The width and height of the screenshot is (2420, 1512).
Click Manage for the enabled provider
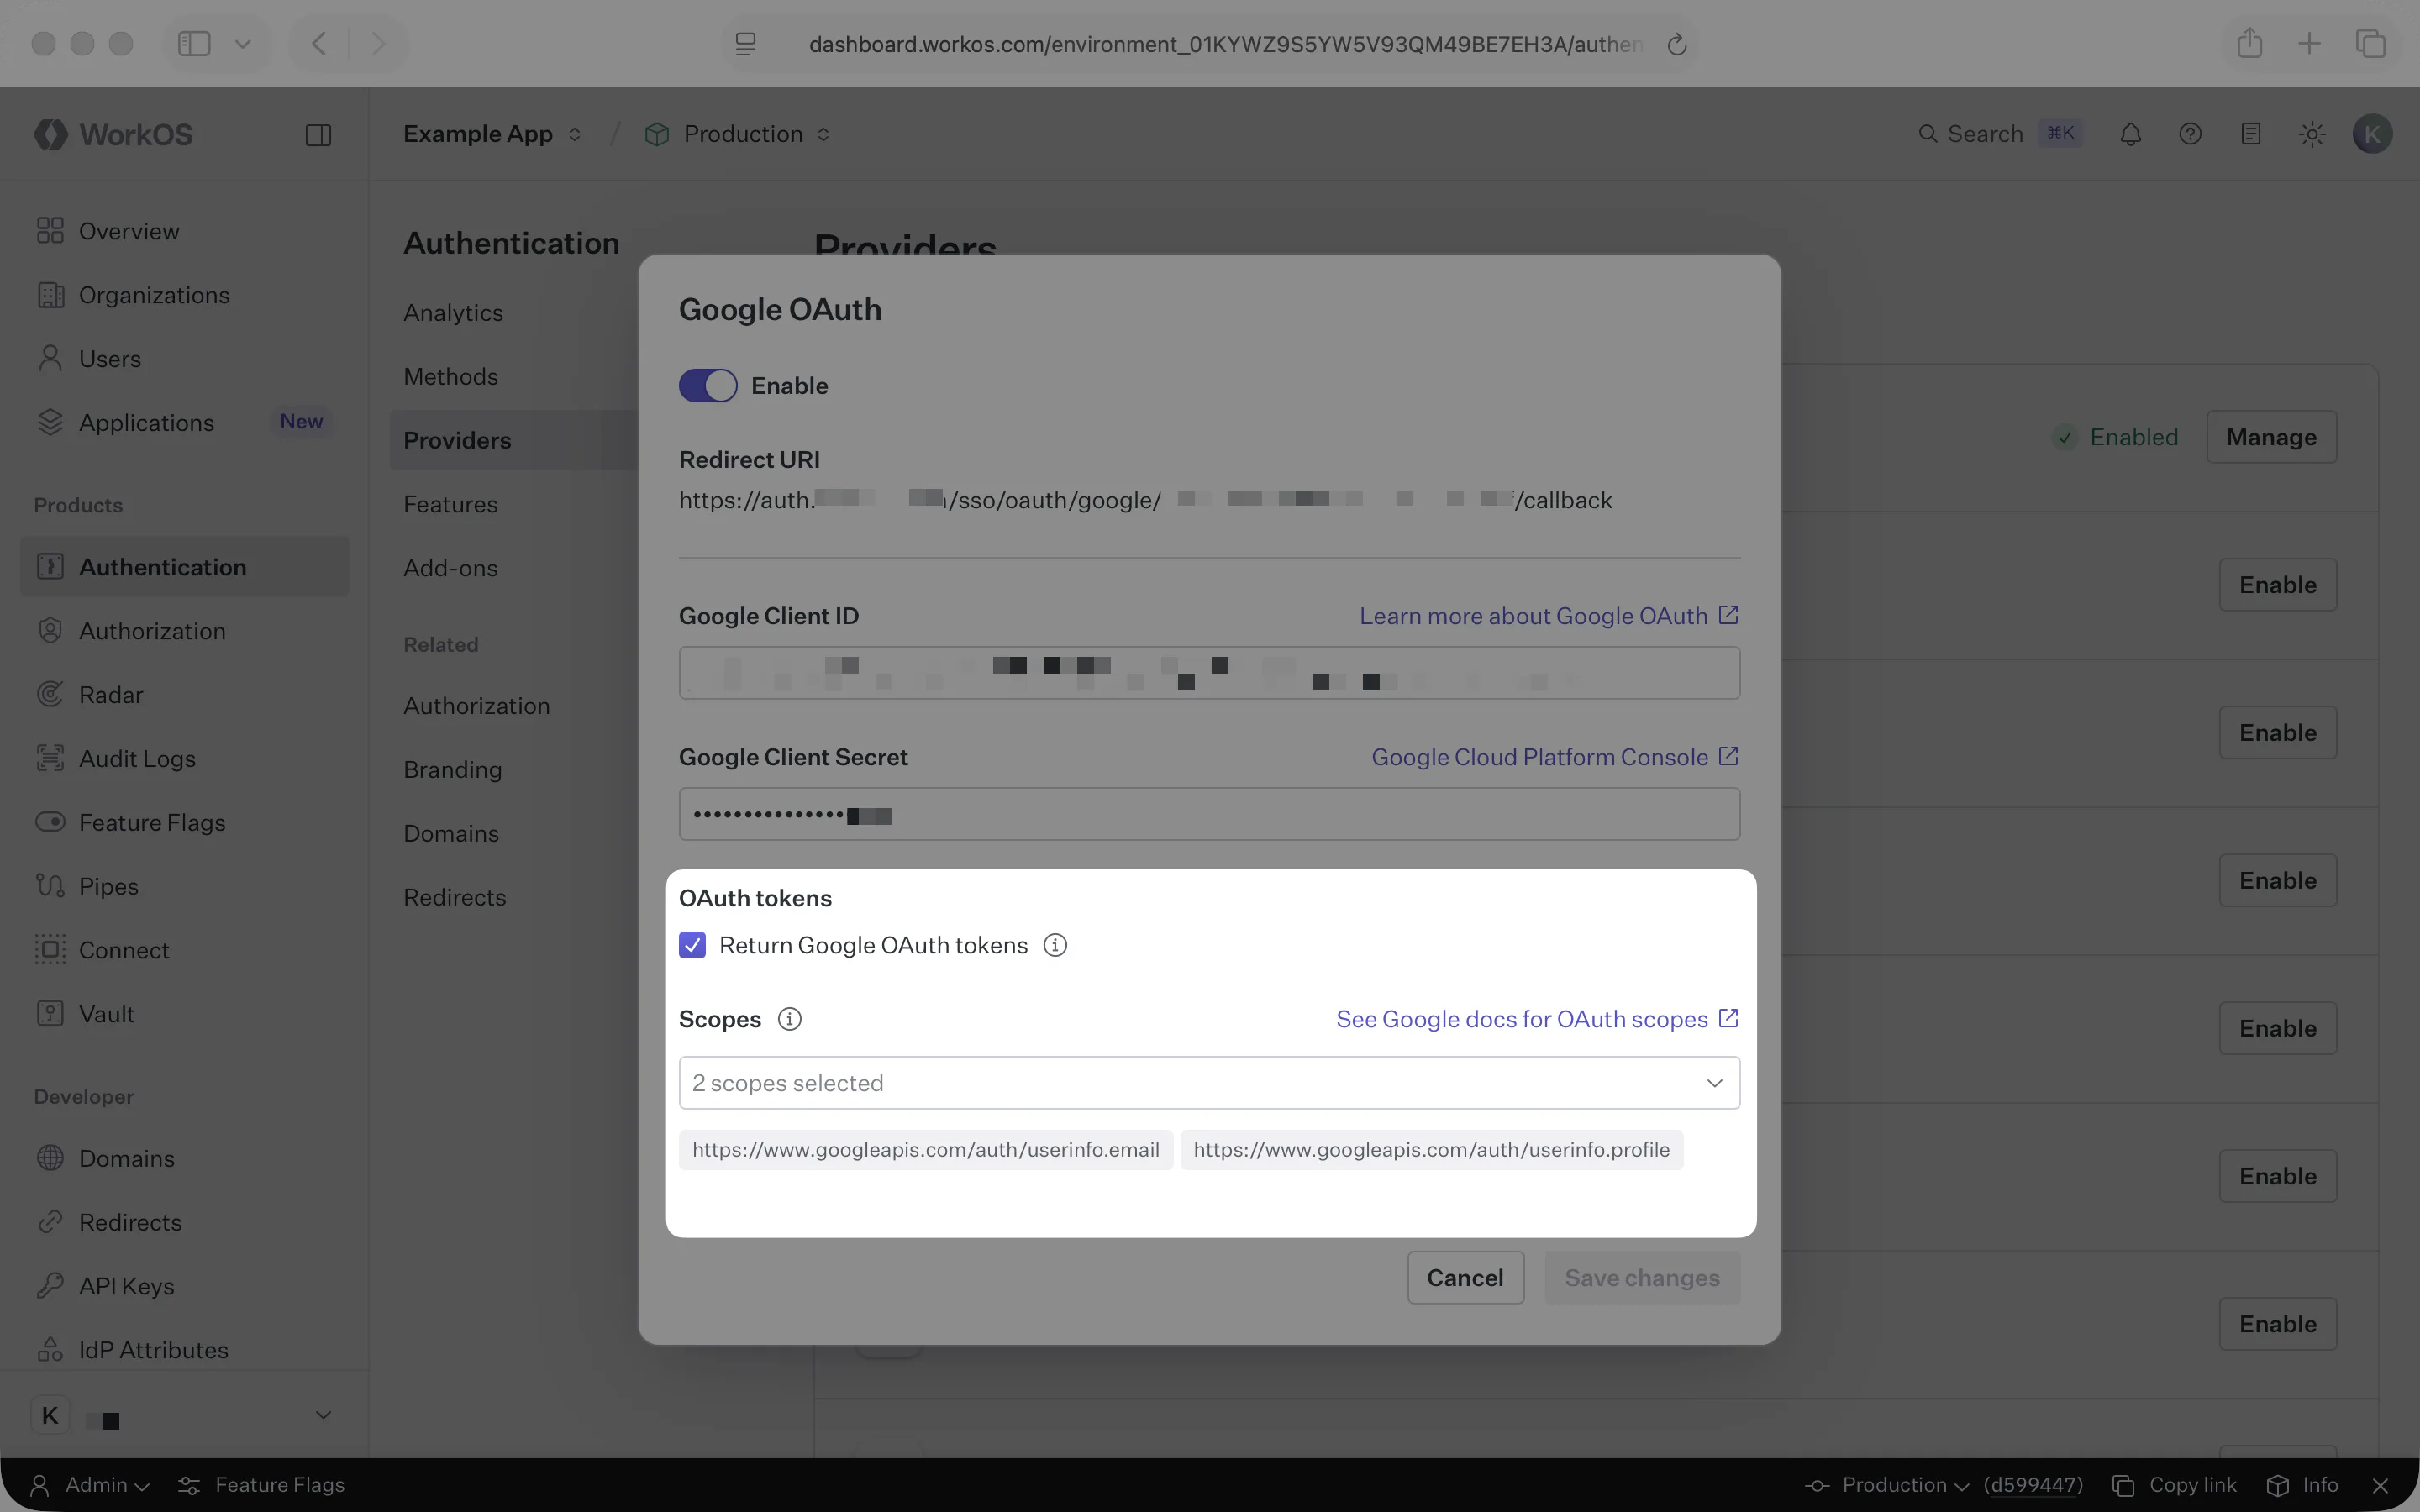tap(2271, 437)
